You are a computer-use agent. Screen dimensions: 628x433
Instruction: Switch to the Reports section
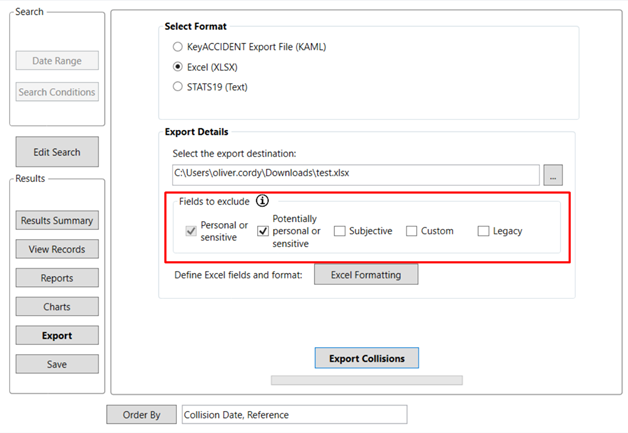click(57, 278)
